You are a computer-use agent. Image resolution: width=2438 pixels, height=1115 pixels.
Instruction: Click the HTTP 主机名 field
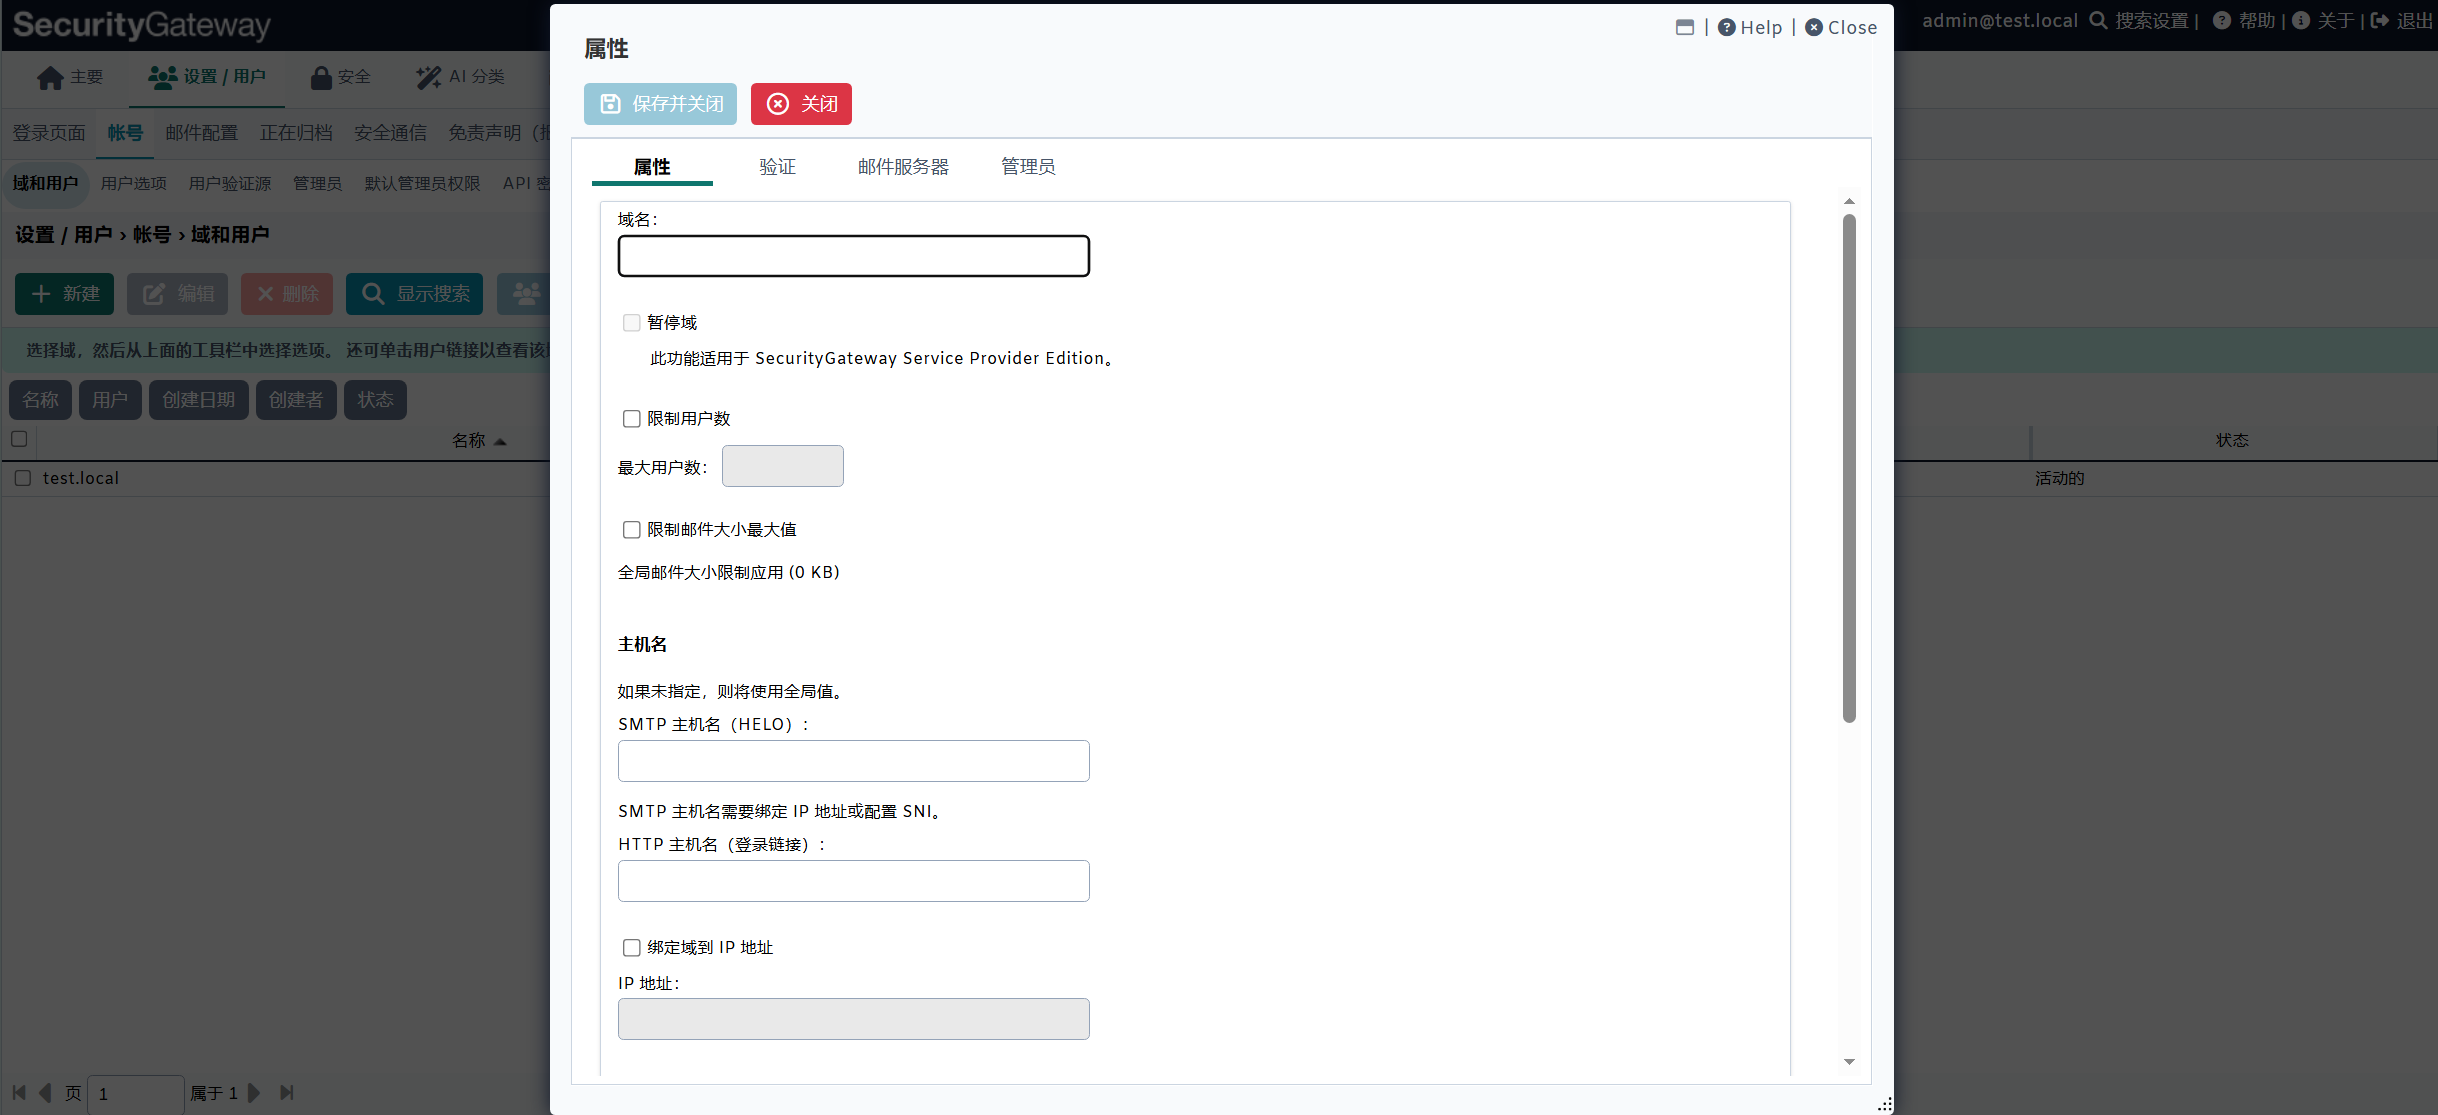(x=854, y=881)
